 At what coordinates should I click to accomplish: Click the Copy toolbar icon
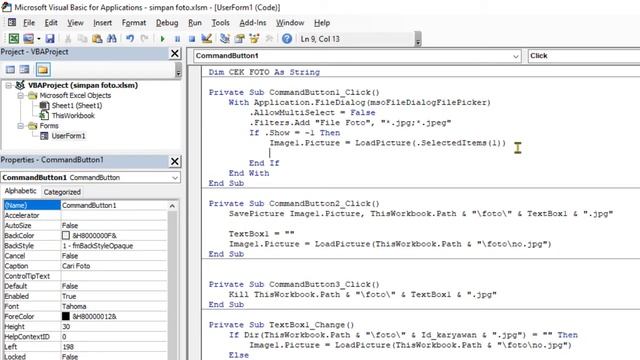82,39
